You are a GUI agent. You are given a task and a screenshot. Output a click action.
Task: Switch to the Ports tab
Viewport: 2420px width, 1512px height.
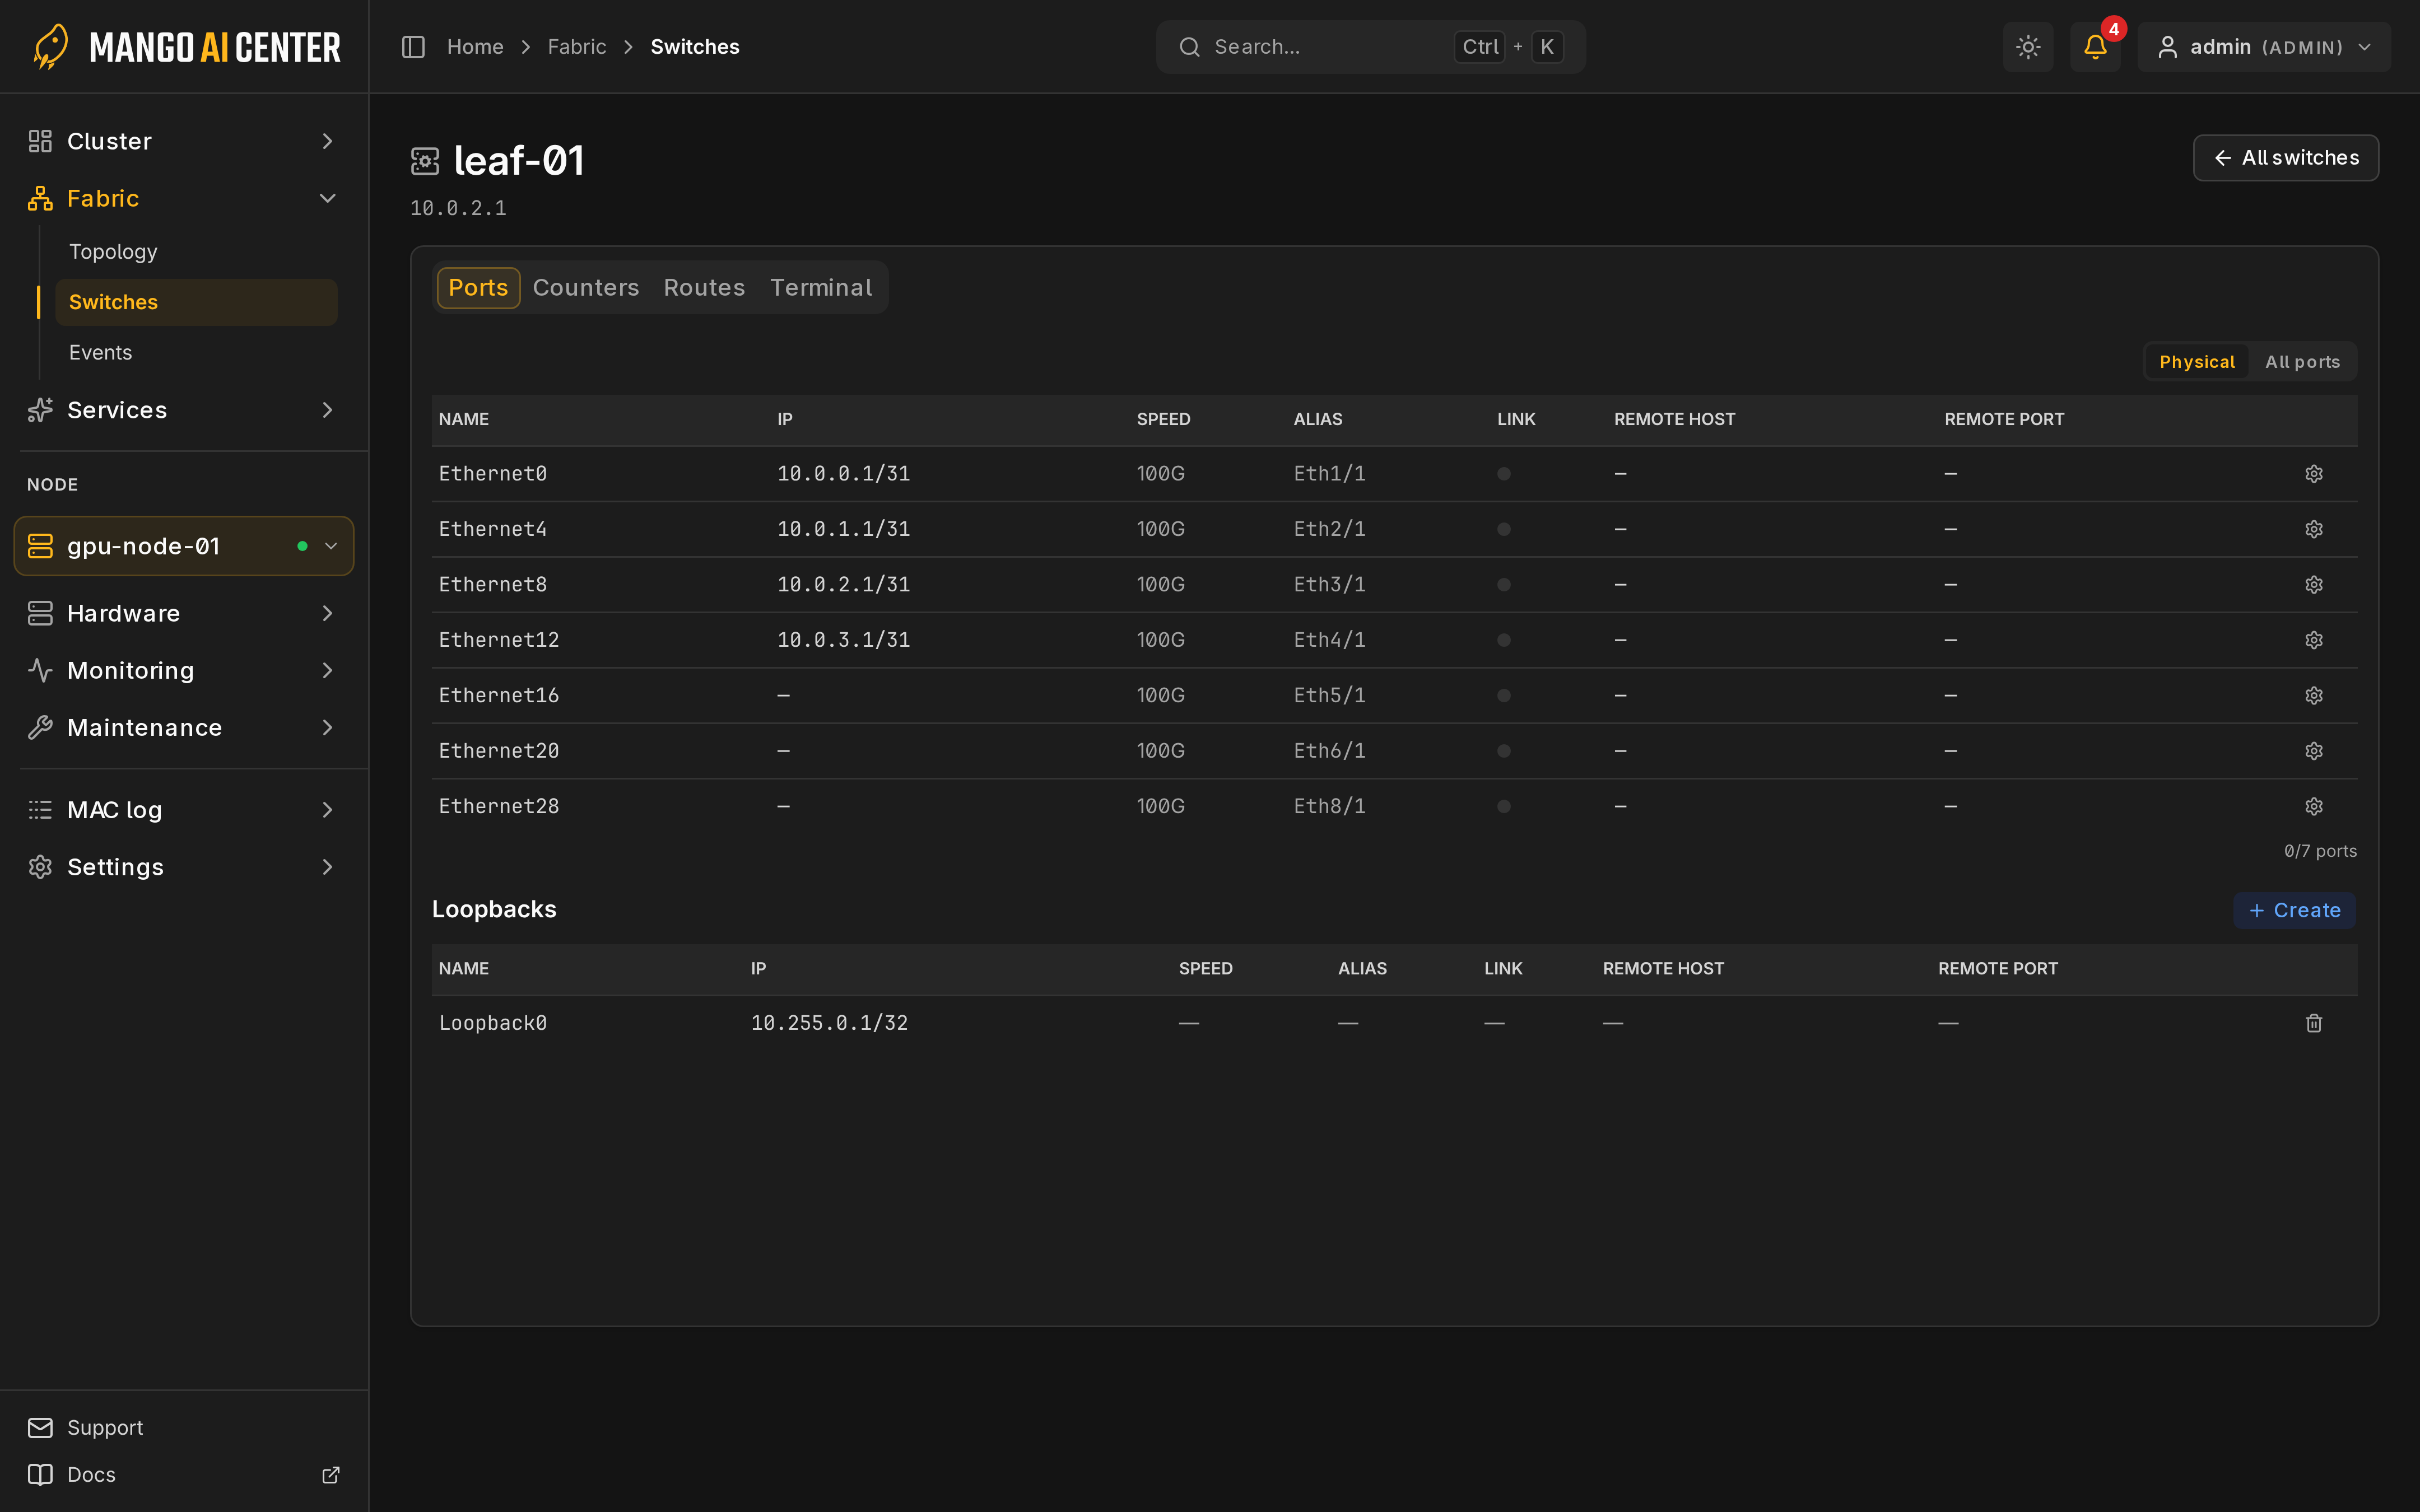click(x=478, y=288)
